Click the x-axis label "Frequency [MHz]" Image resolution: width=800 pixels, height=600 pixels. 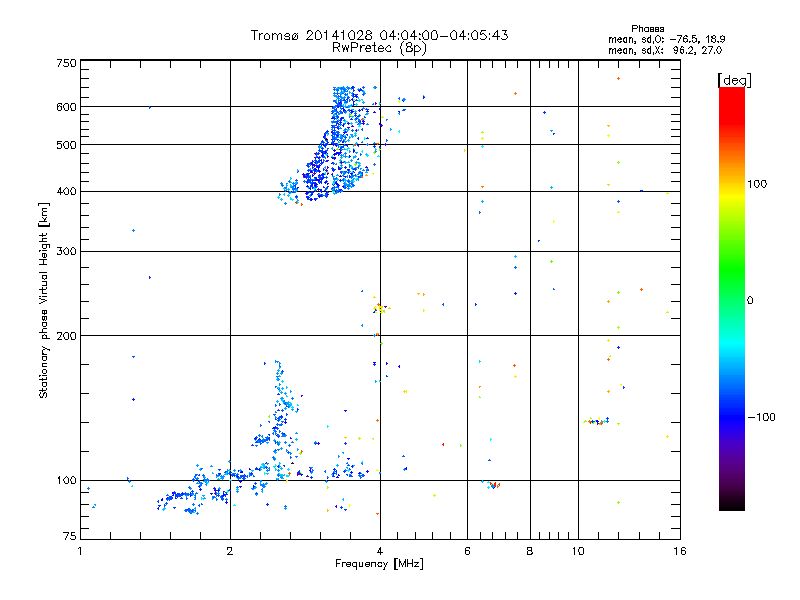(x=379, y=564)
